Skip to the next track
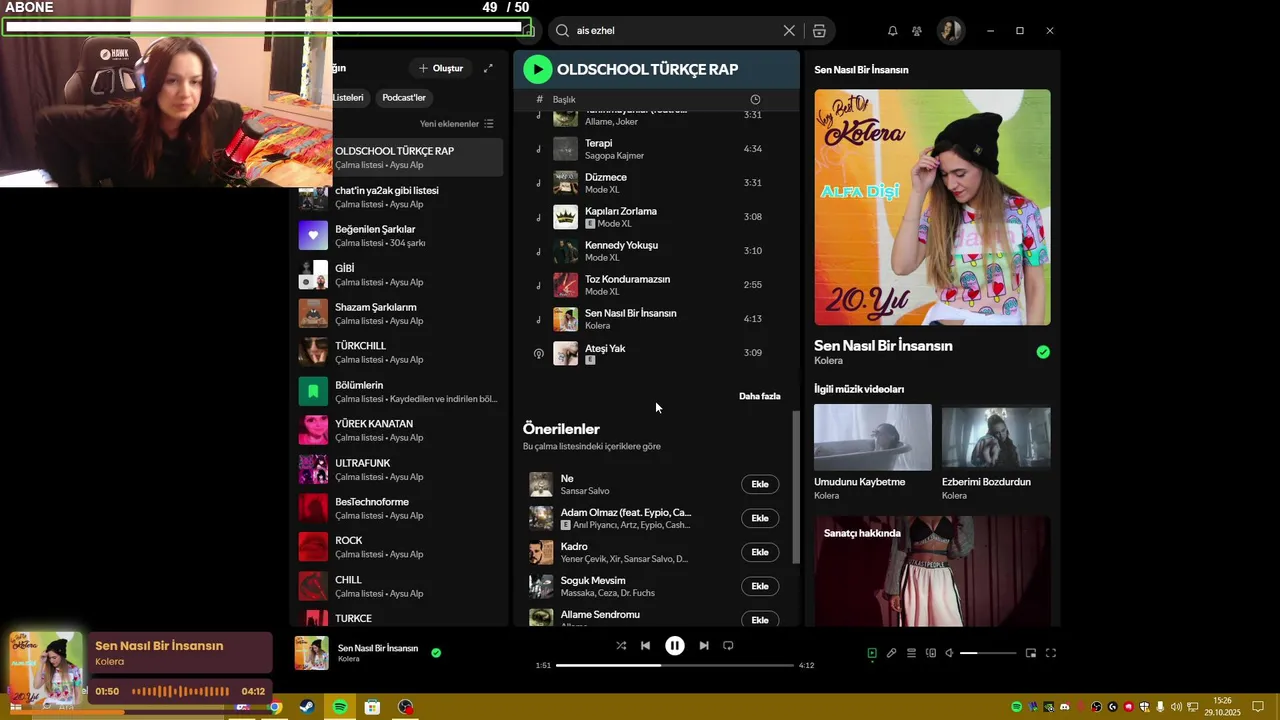Screen dimensions: 1280x720 [x=704, y=646]
